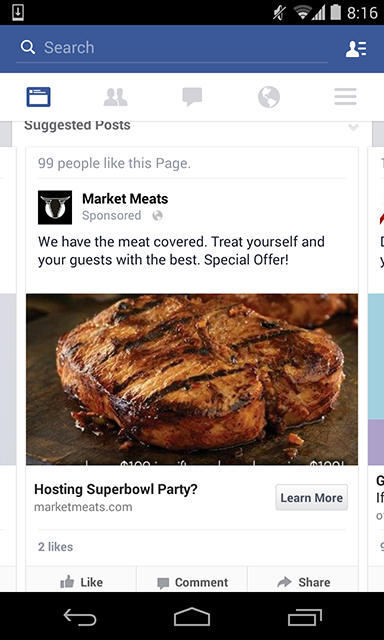Open the Messages speech bubble icon

192,97
